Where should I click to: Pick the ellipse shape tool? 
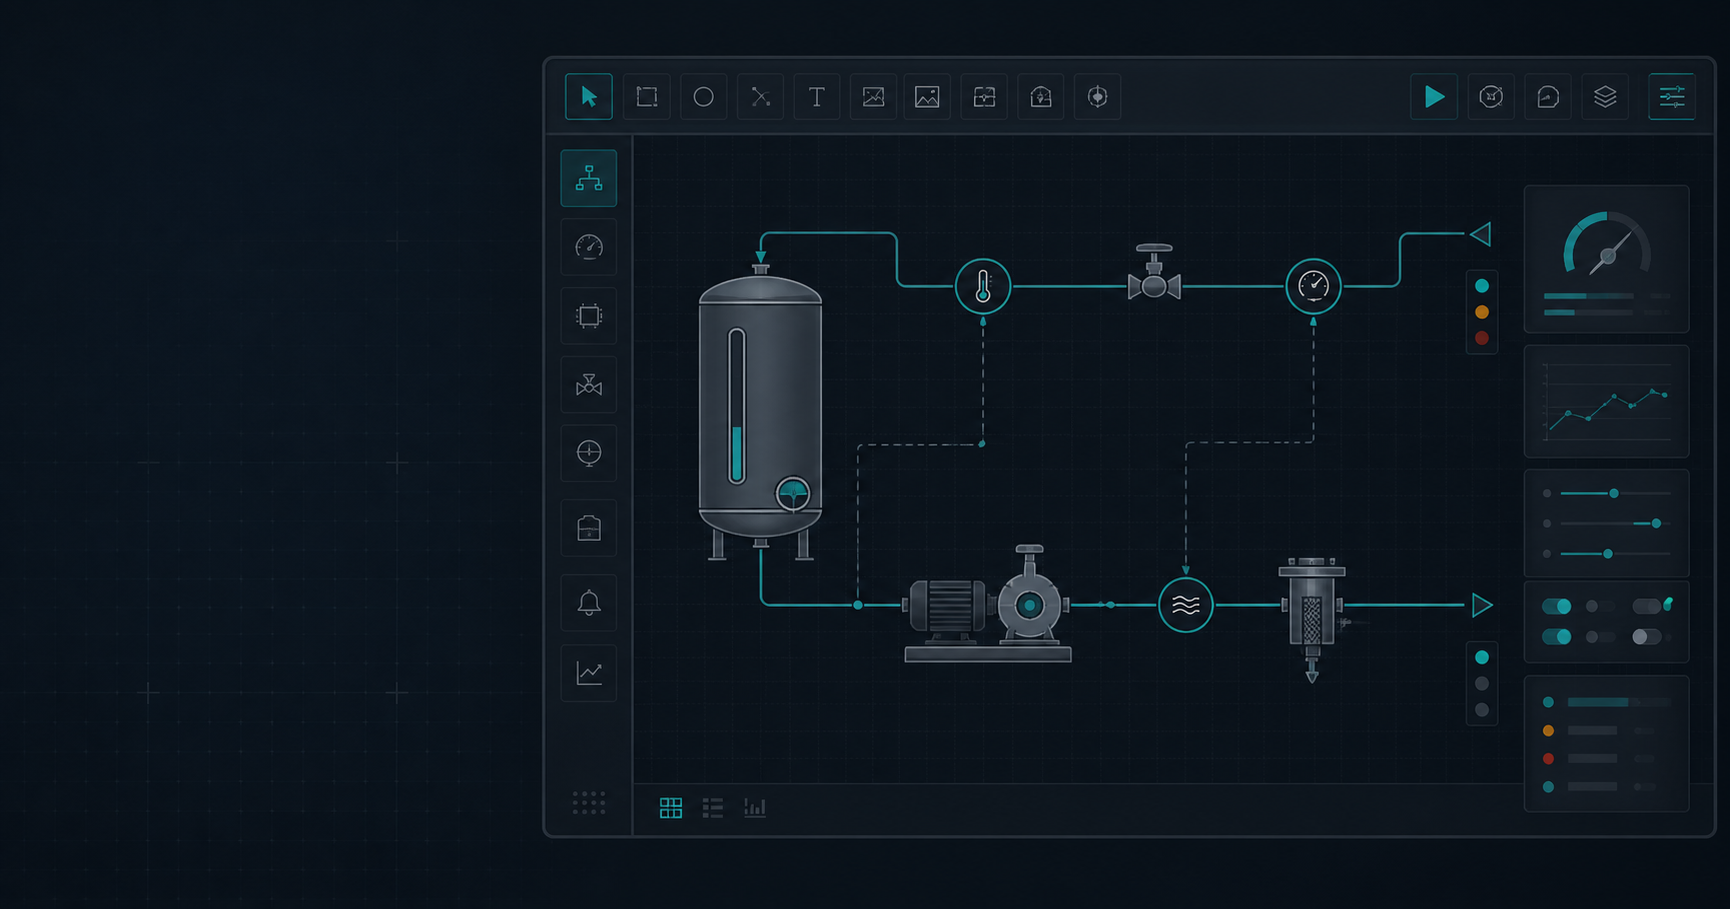point(704,97)
